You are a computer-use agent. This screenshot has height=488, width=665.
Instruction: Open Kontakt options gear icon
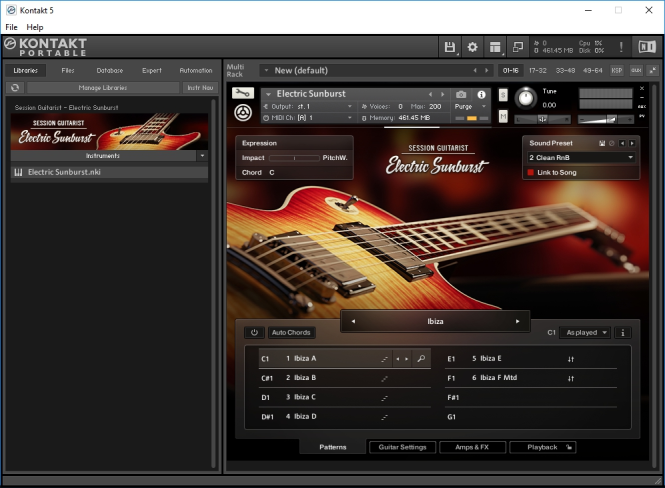(472, 47)
